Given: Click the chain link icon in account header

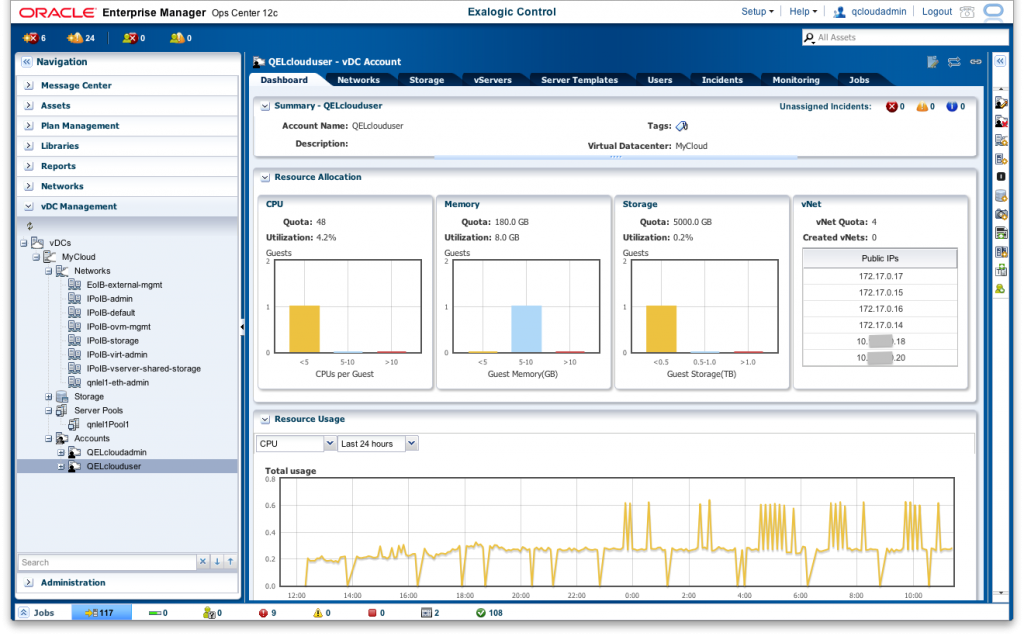Looking at the screenshot, I should point(976,62).
